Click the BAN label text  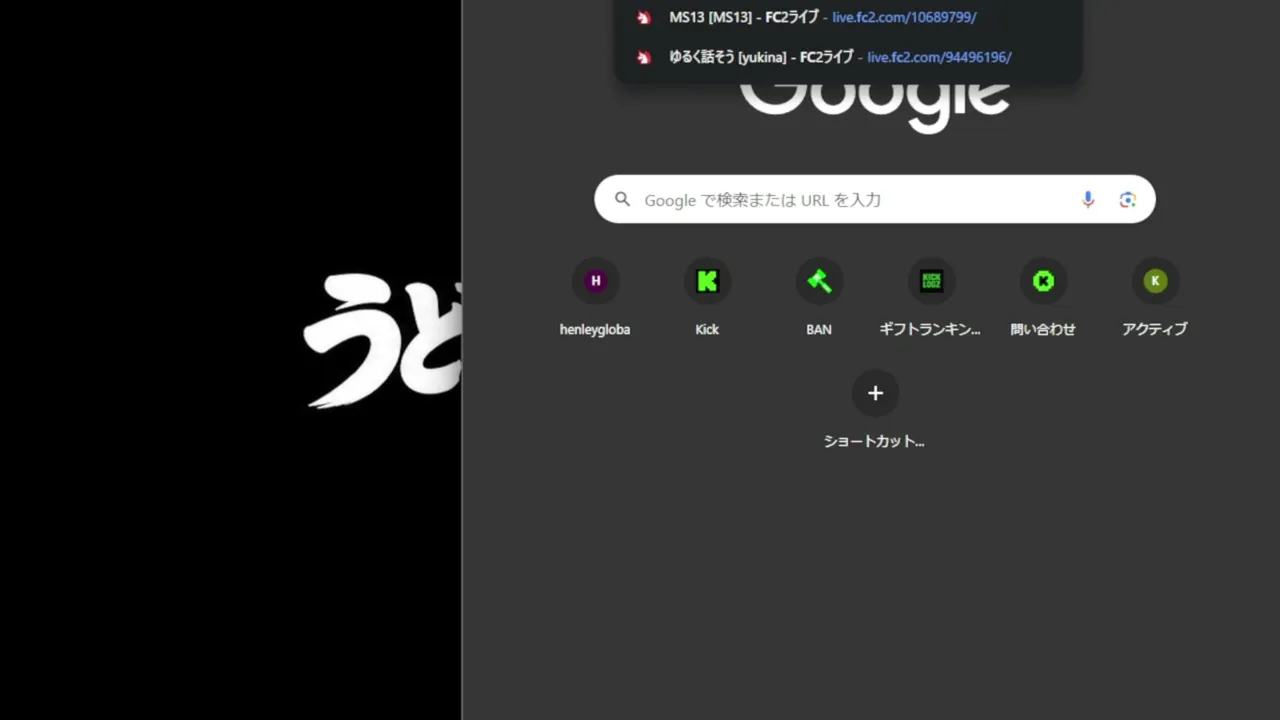click(819, 329)
